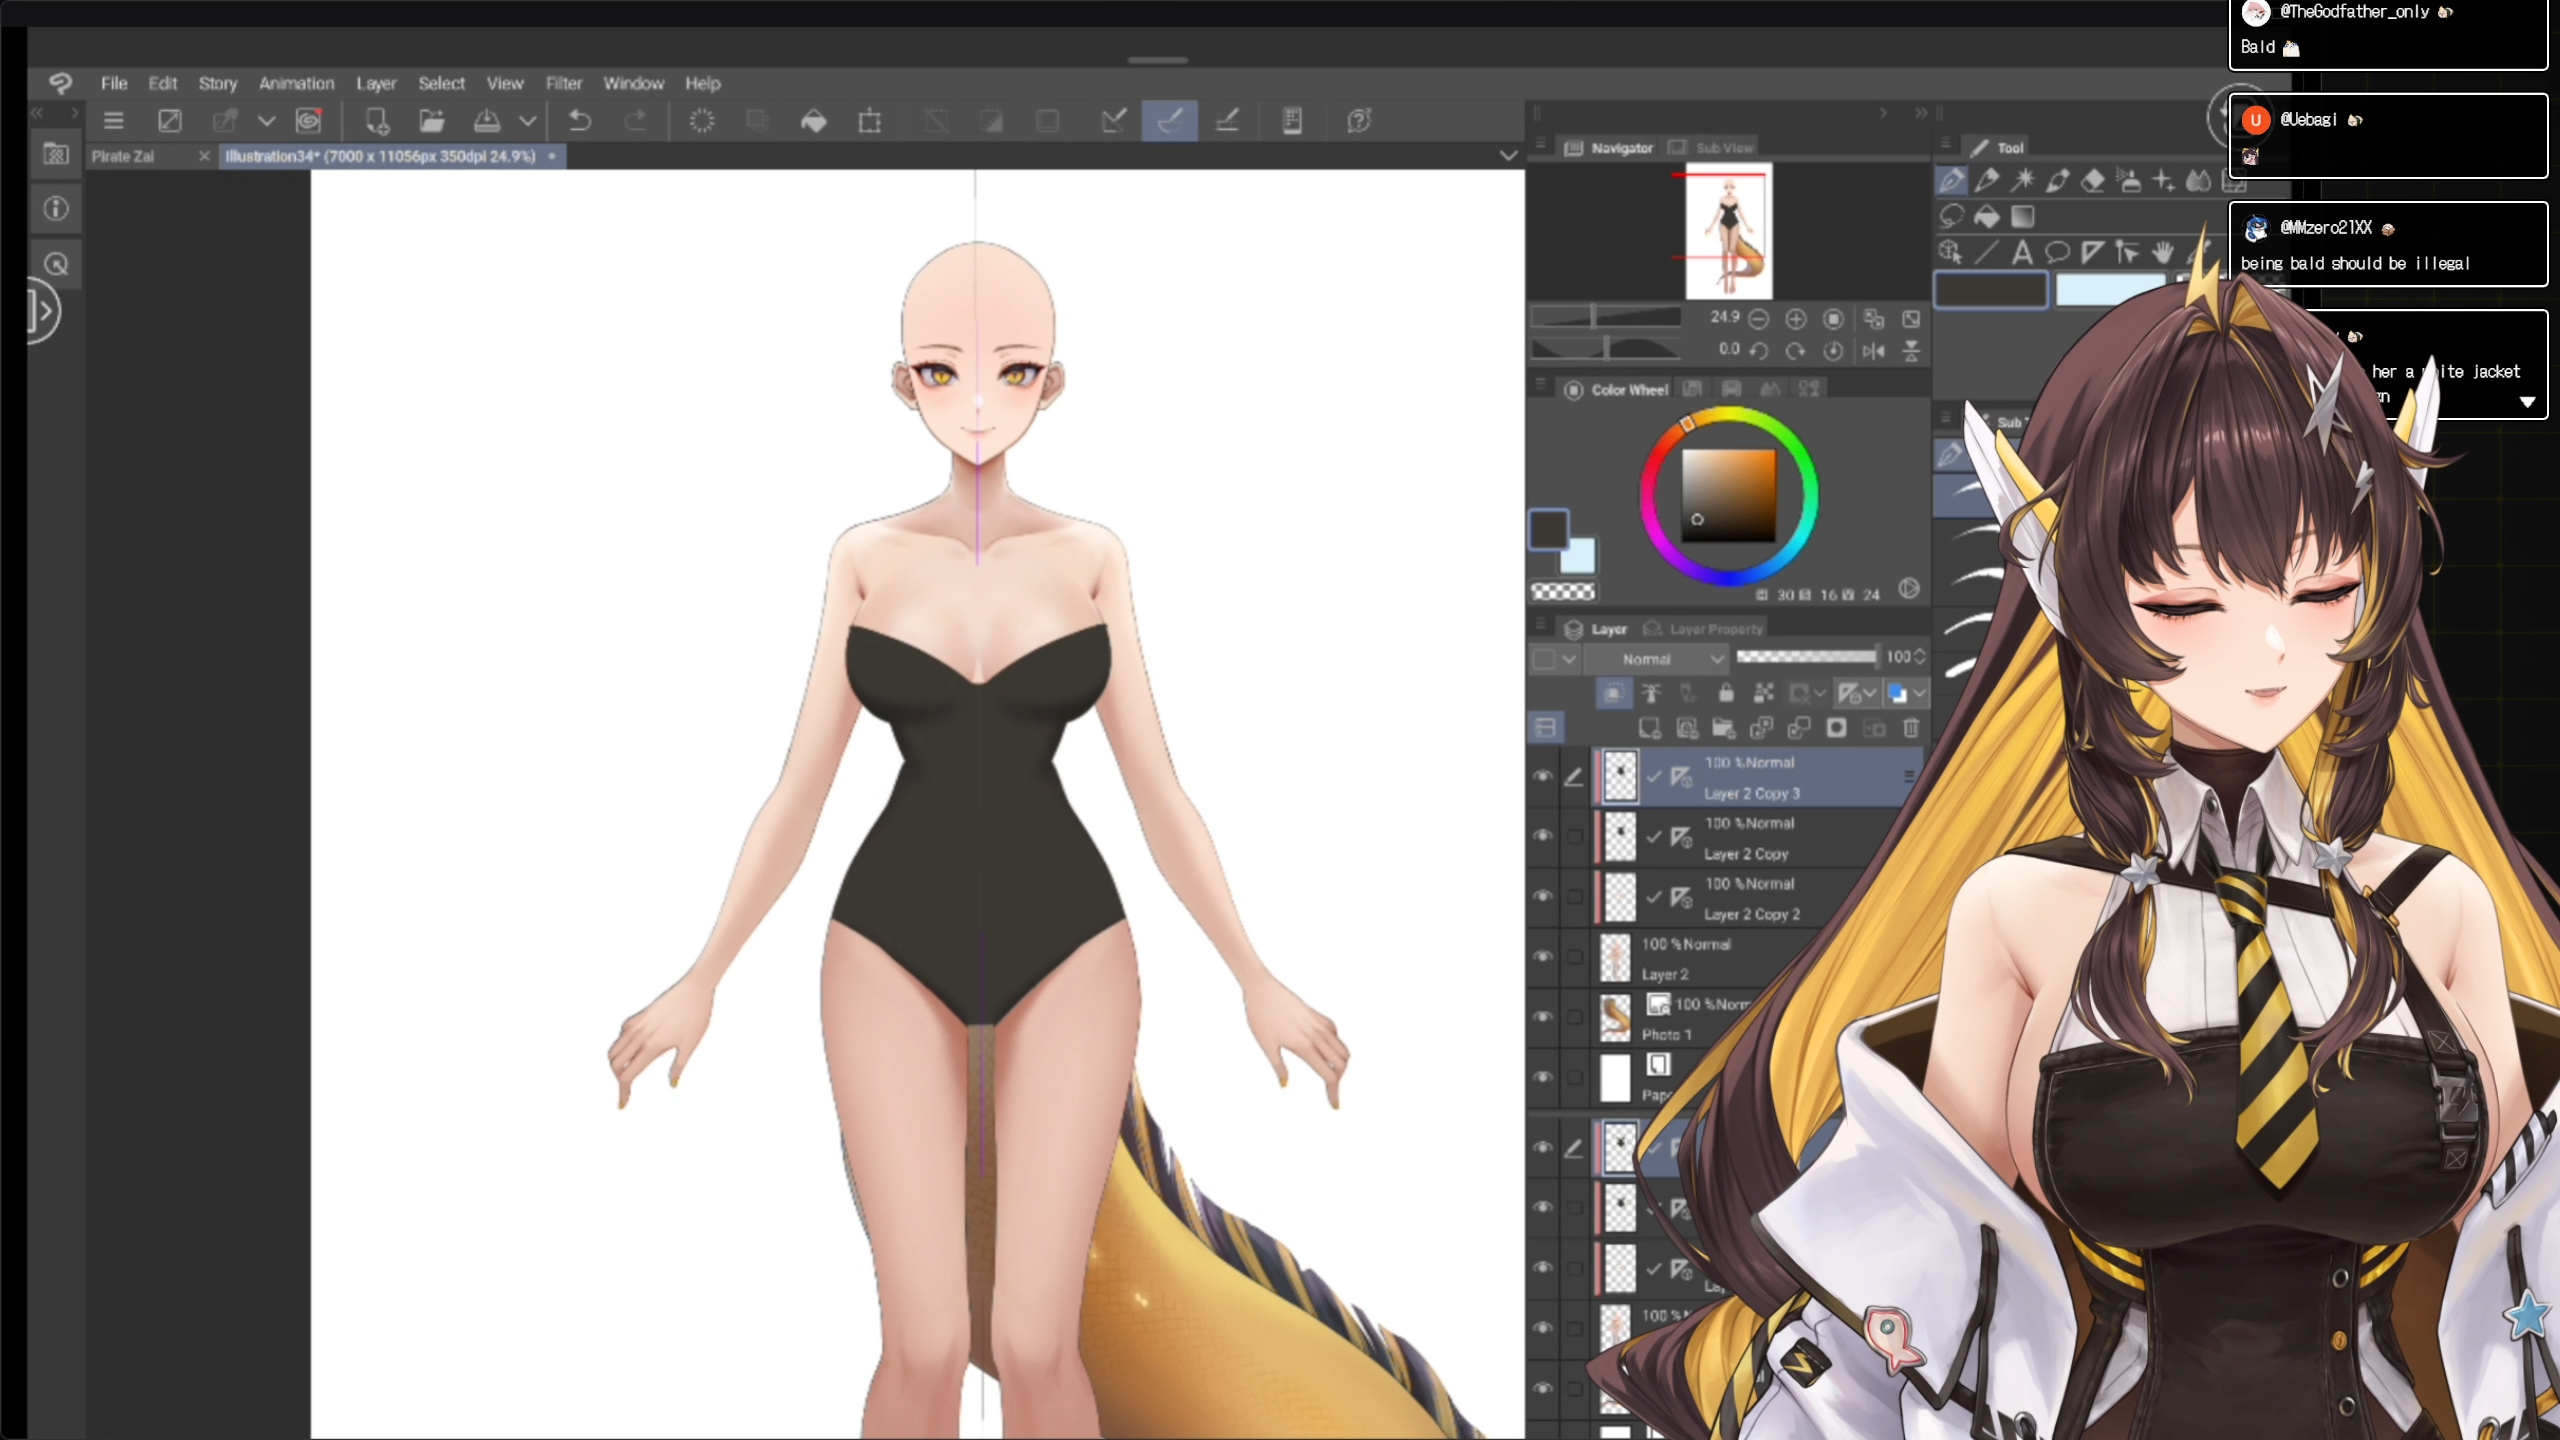The image size is (2560, 1440).
Task: Click the Navigator preview thumbnail
Action: 1728,231
